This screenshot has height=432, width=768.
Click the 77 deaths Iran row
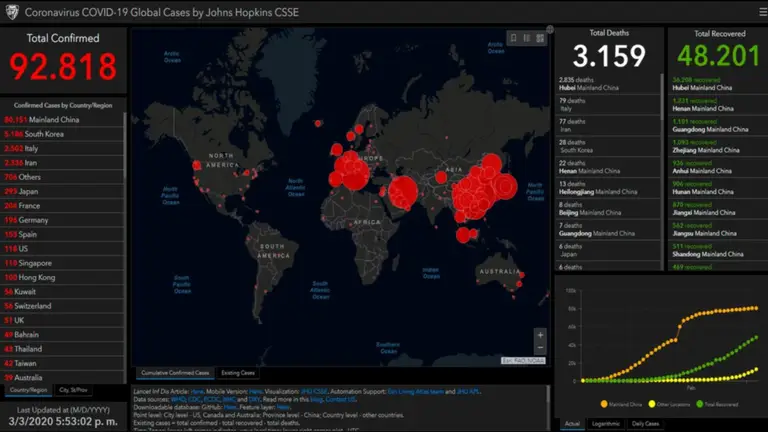607,125
